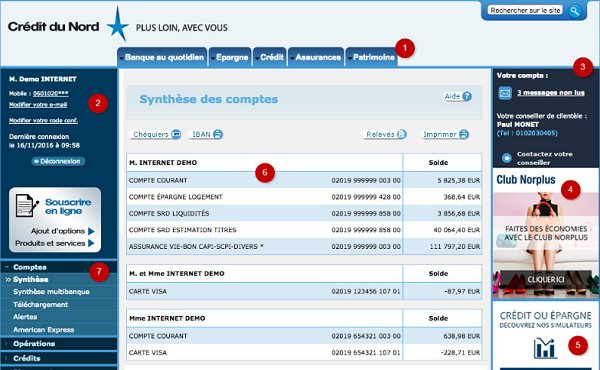The image size is (600, 370).
Task: Click the Crédit du Nord blue star logo
Action: click(x=118, y=24)
